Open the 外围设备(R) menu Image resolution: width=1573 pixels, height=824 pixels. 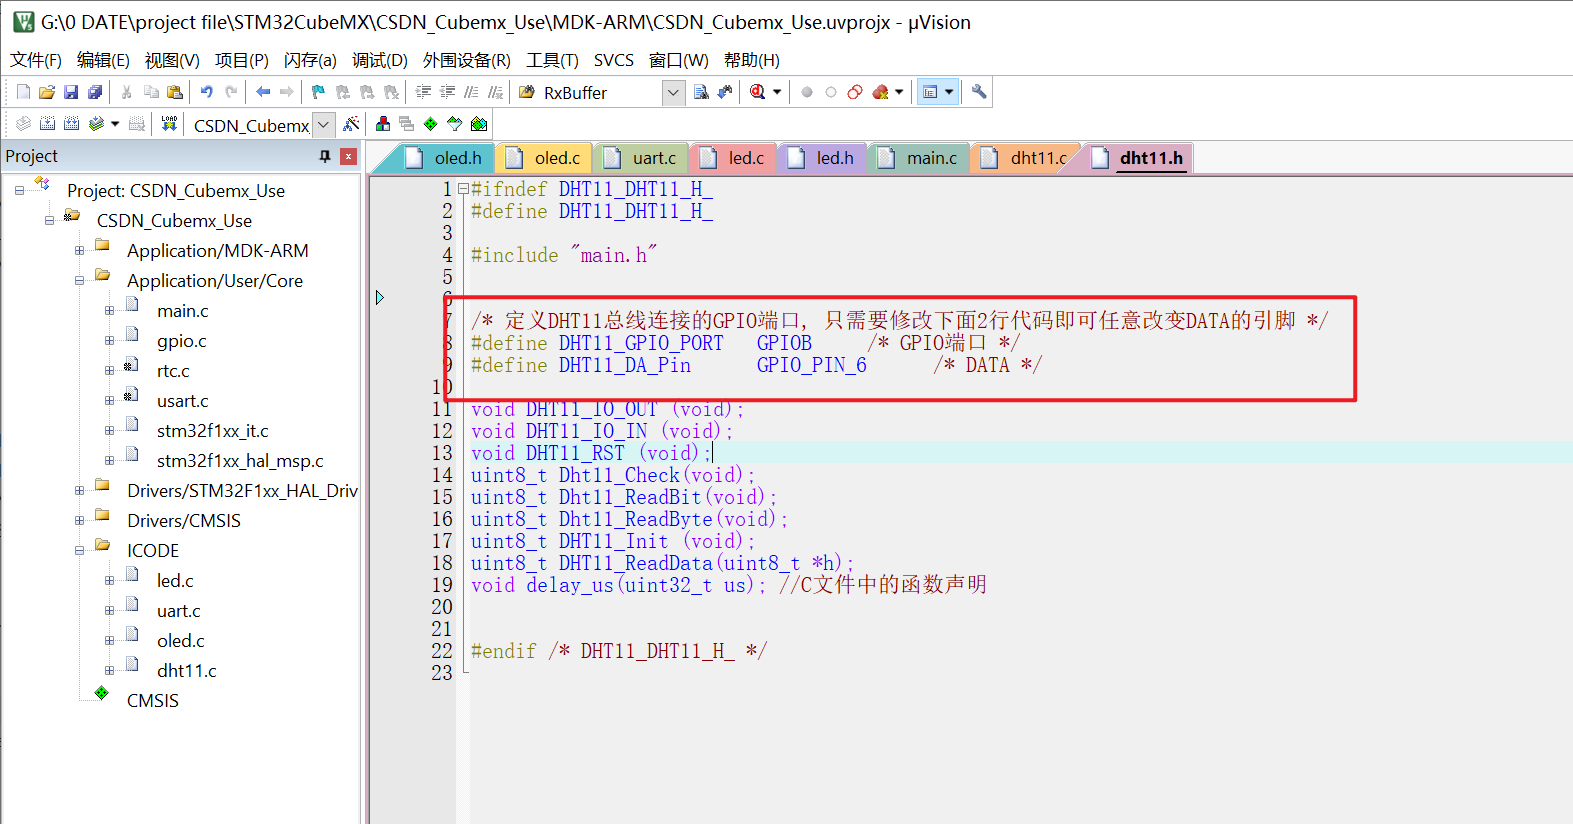point(466,60)
